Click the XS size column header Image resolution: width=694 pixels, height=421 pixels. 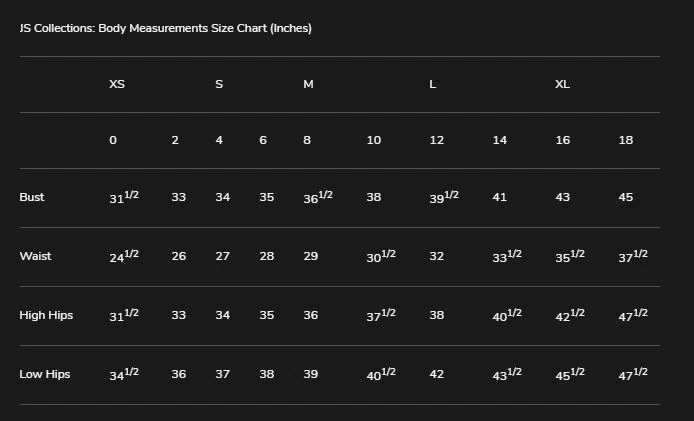(x=117, y=84)
